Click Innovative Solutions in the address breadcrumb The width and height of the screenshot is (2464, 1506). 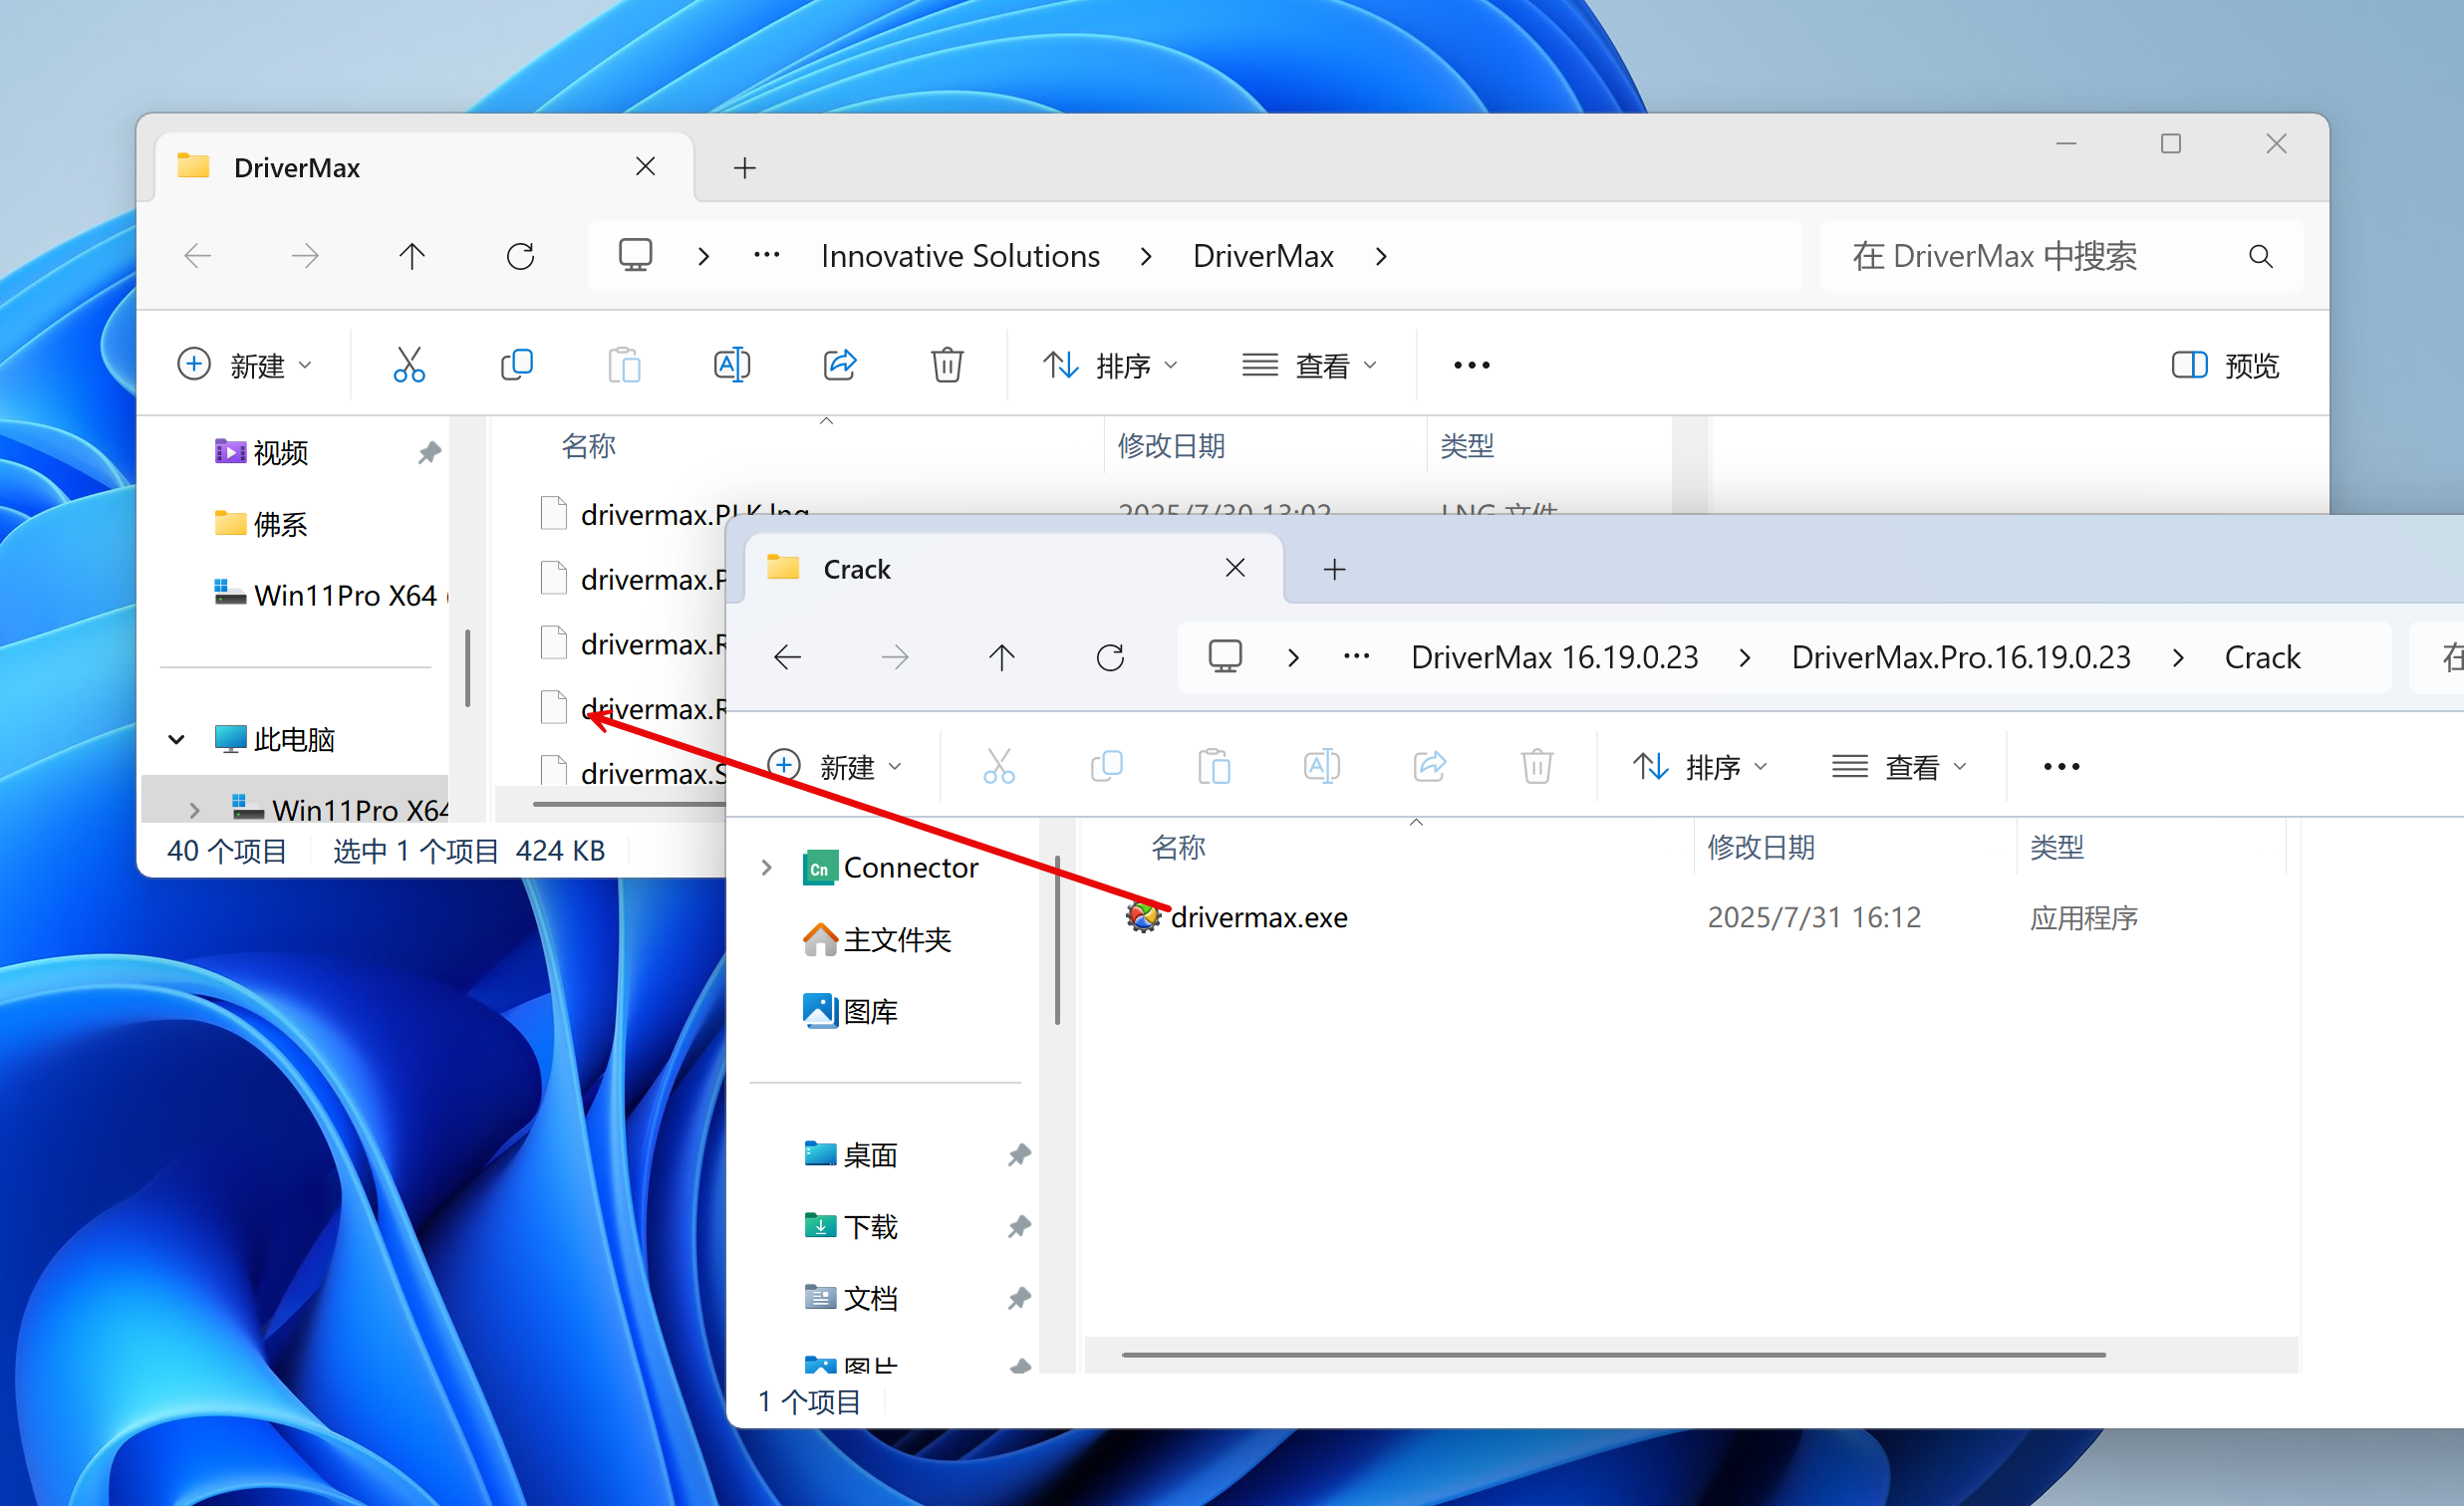960,257
